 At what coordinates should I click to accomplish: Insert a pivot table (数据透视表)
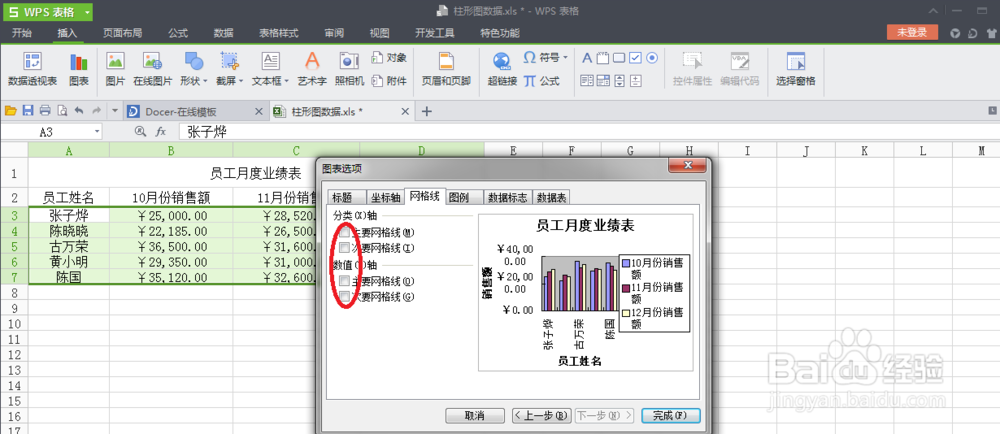[x=32, y=69]
